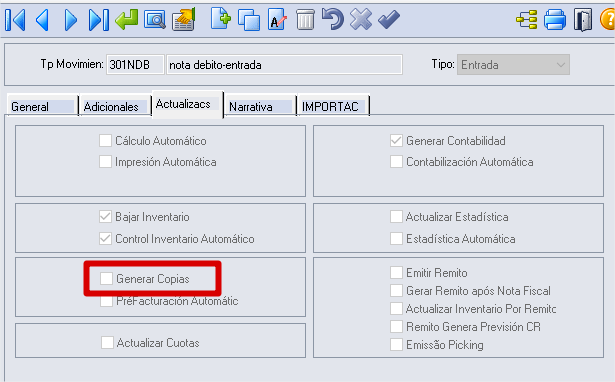Jump to the last record
The image size is (615, 382).
point(98,20)
